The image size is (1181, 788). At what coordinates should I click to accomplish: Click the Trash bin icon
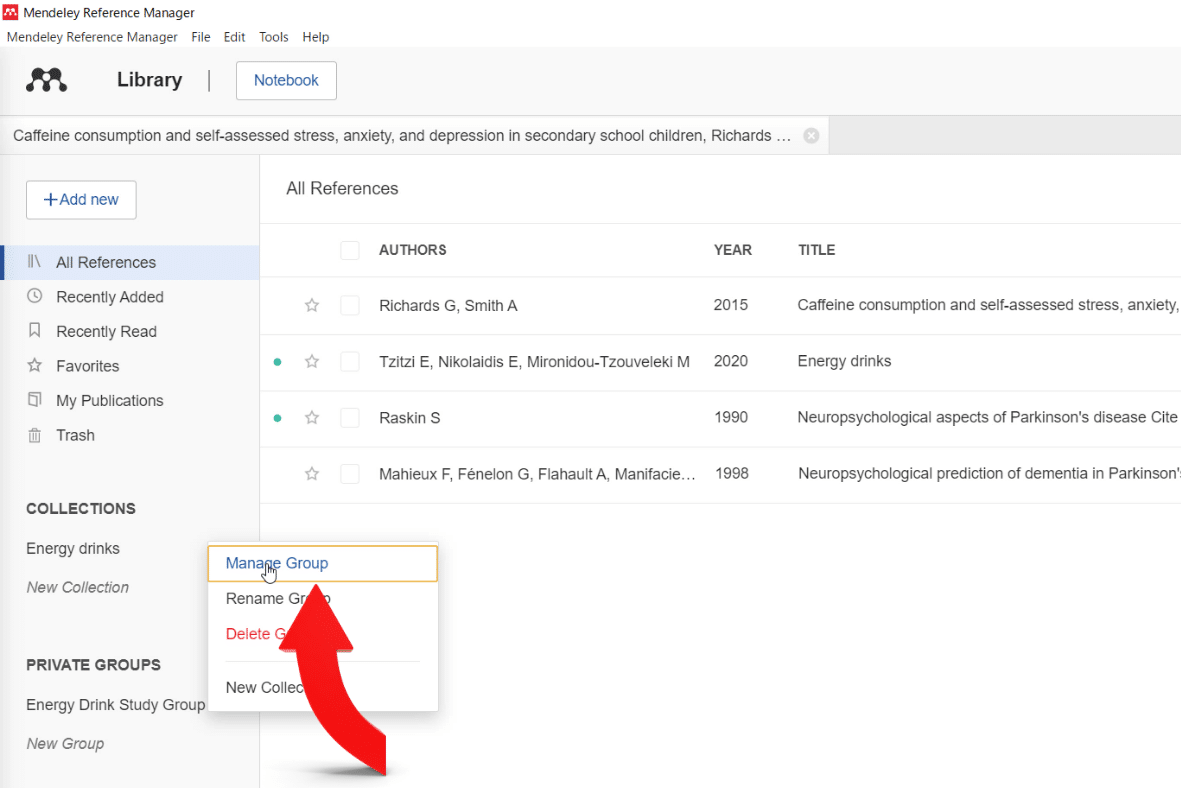pos(35,435)
